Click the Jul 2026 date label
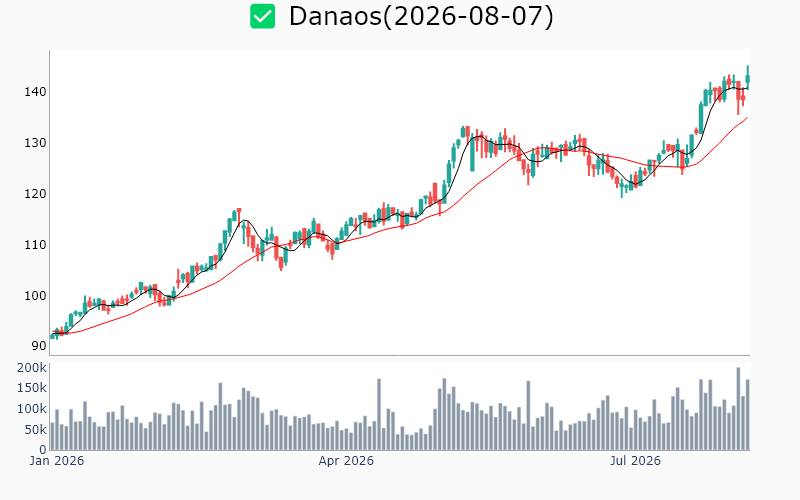The image size is (800, 500). point(635,461)
